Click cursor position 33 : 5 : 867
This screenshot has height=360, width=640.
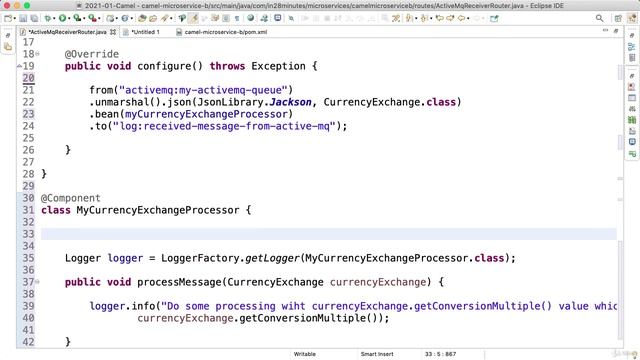point(440,354)
